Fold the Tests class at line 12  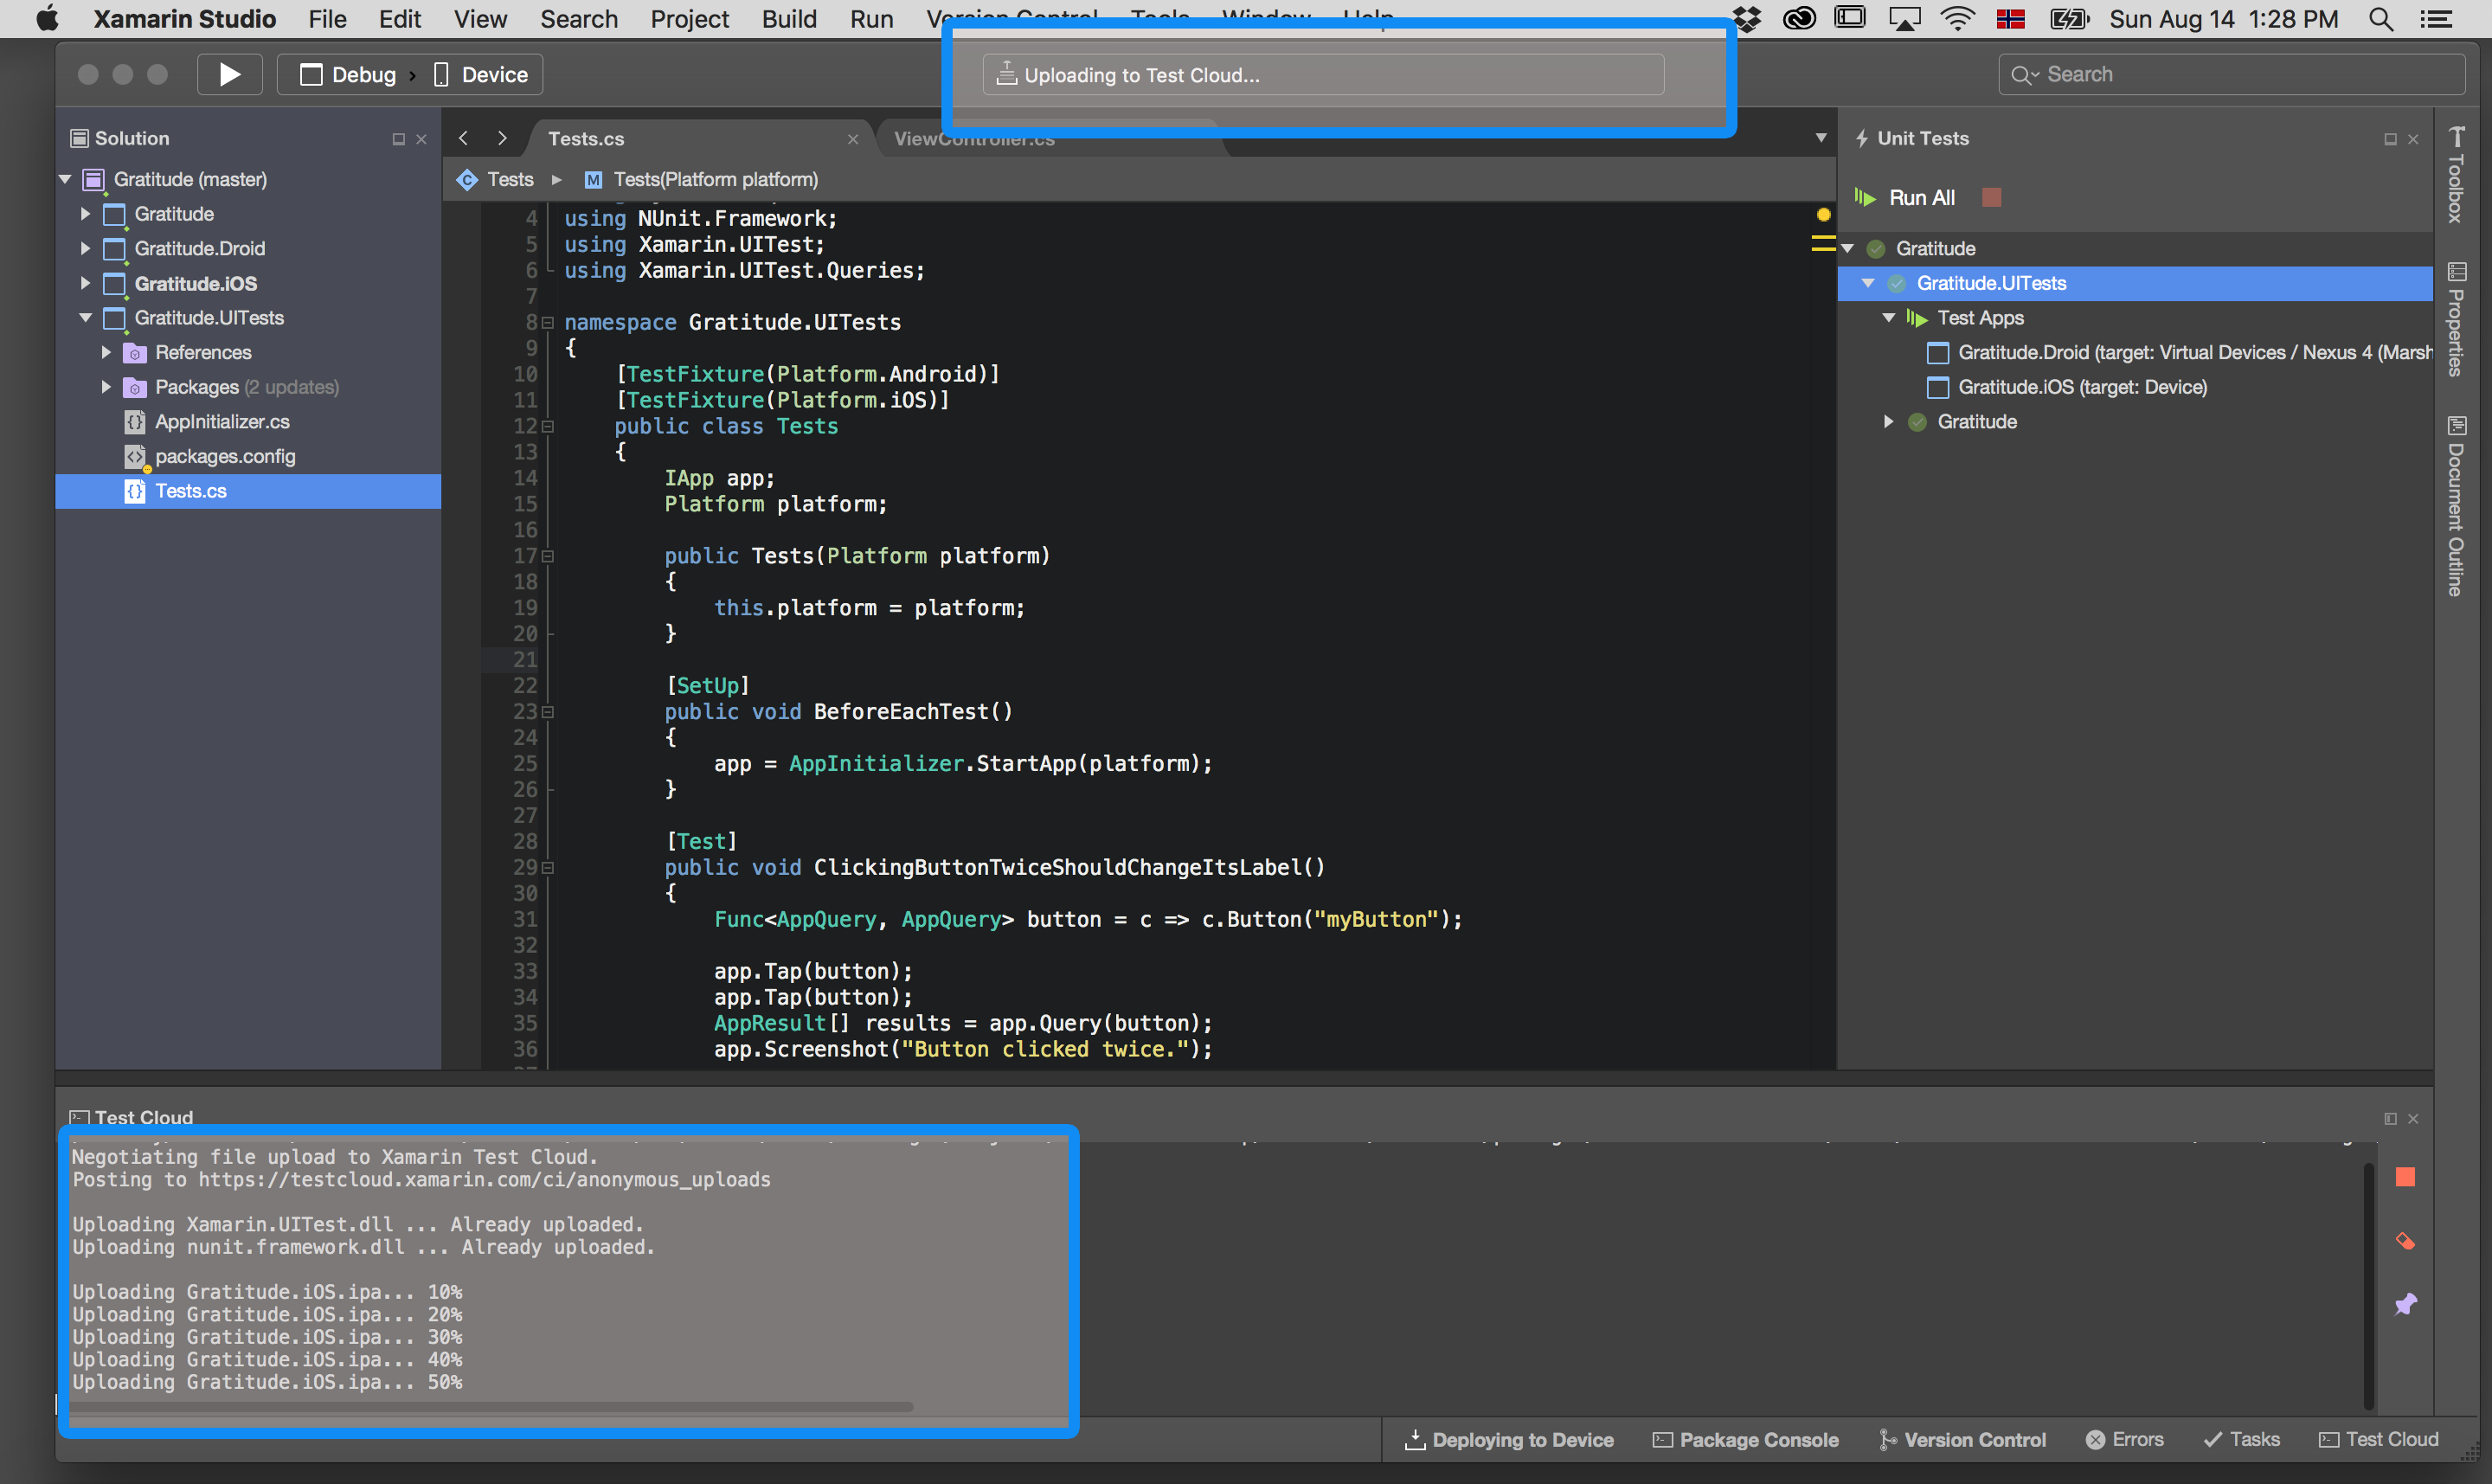click(547, 427)
